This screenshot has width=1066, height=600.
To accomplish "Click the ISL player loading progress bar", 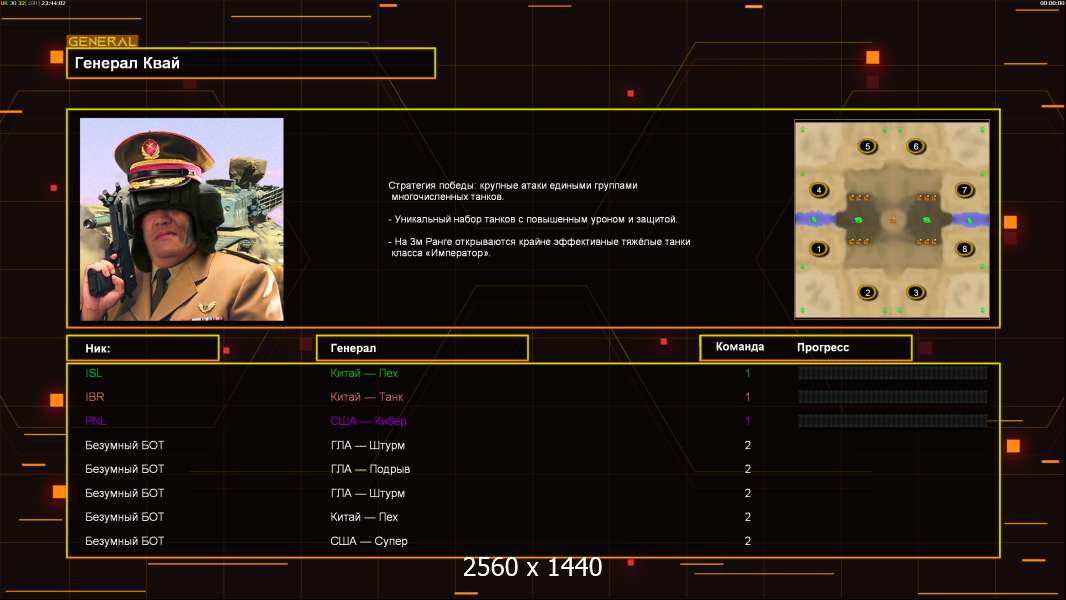I will click(x=892, y=373).
